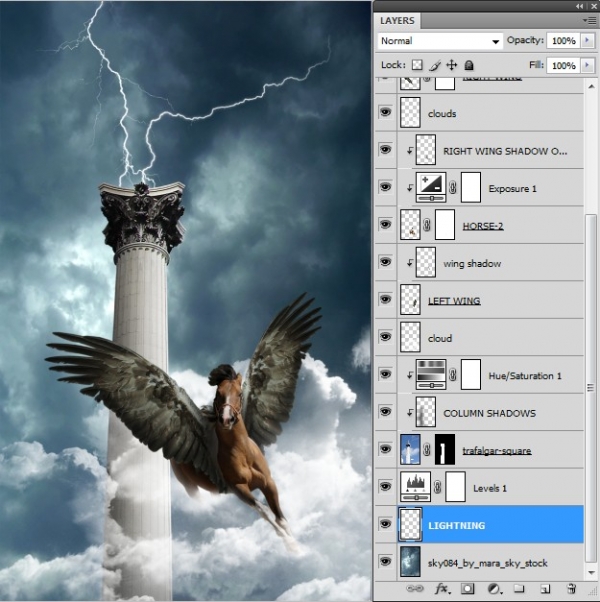Open the Layers panel options menu
Screen dimensions: 600x602
pyautogui.click(x=589, y=20)
